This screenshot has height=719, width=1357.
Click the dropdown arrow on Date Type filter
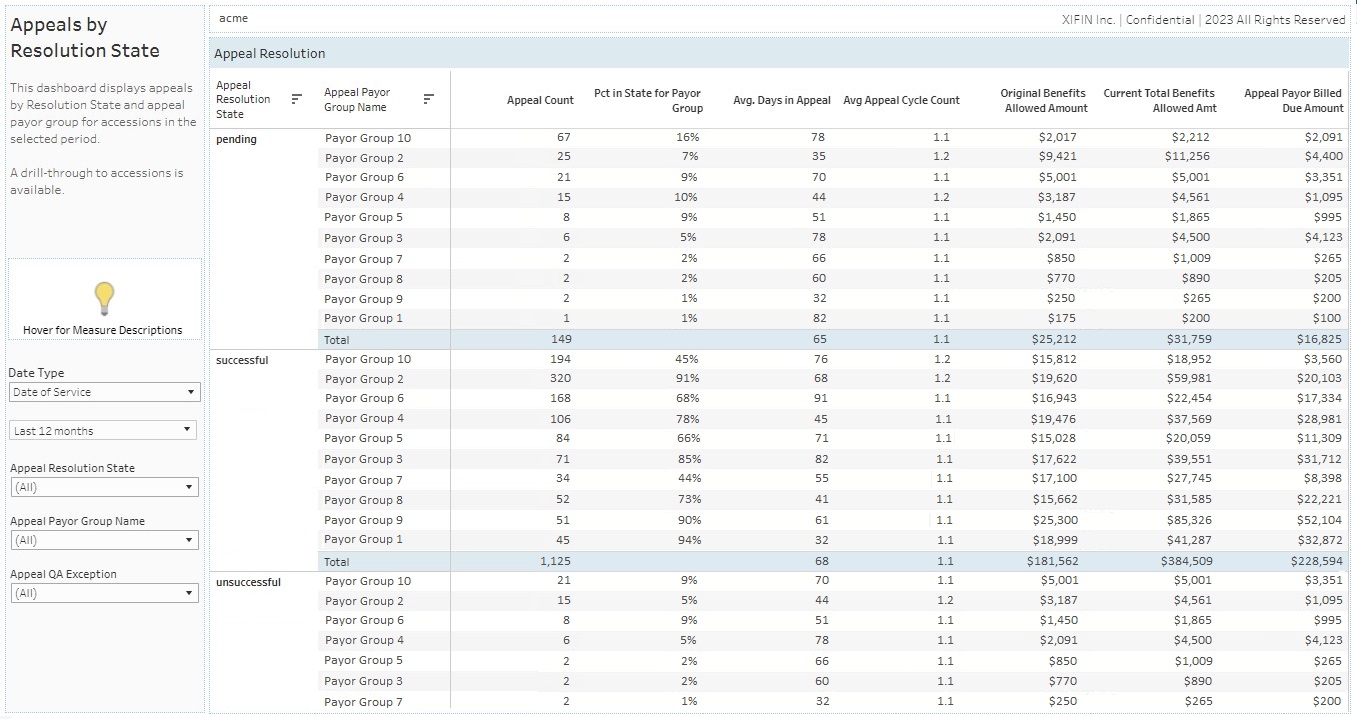[x=192, y=392]
